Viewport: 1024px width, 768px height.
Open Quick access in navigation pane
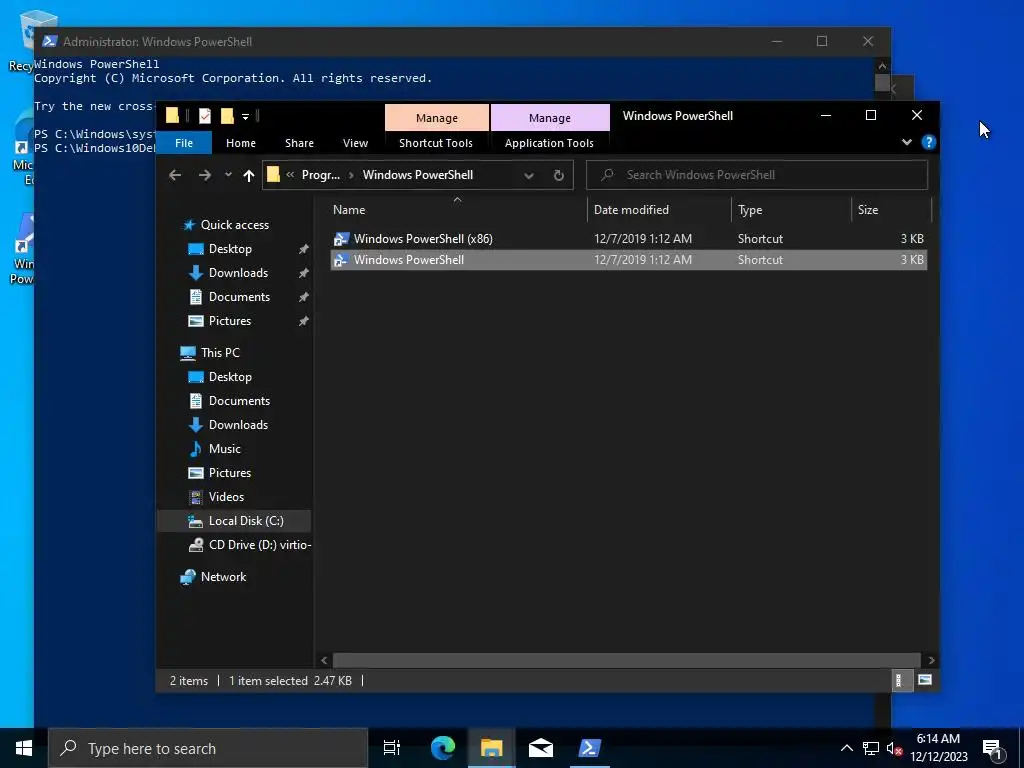tap(234, 225)
